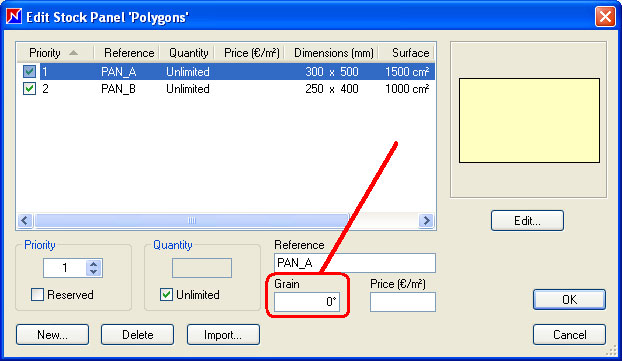Click the Reference field containing PAN_A
The height and width of the screenshot is (361, 622).
click(x=355, y=263)
